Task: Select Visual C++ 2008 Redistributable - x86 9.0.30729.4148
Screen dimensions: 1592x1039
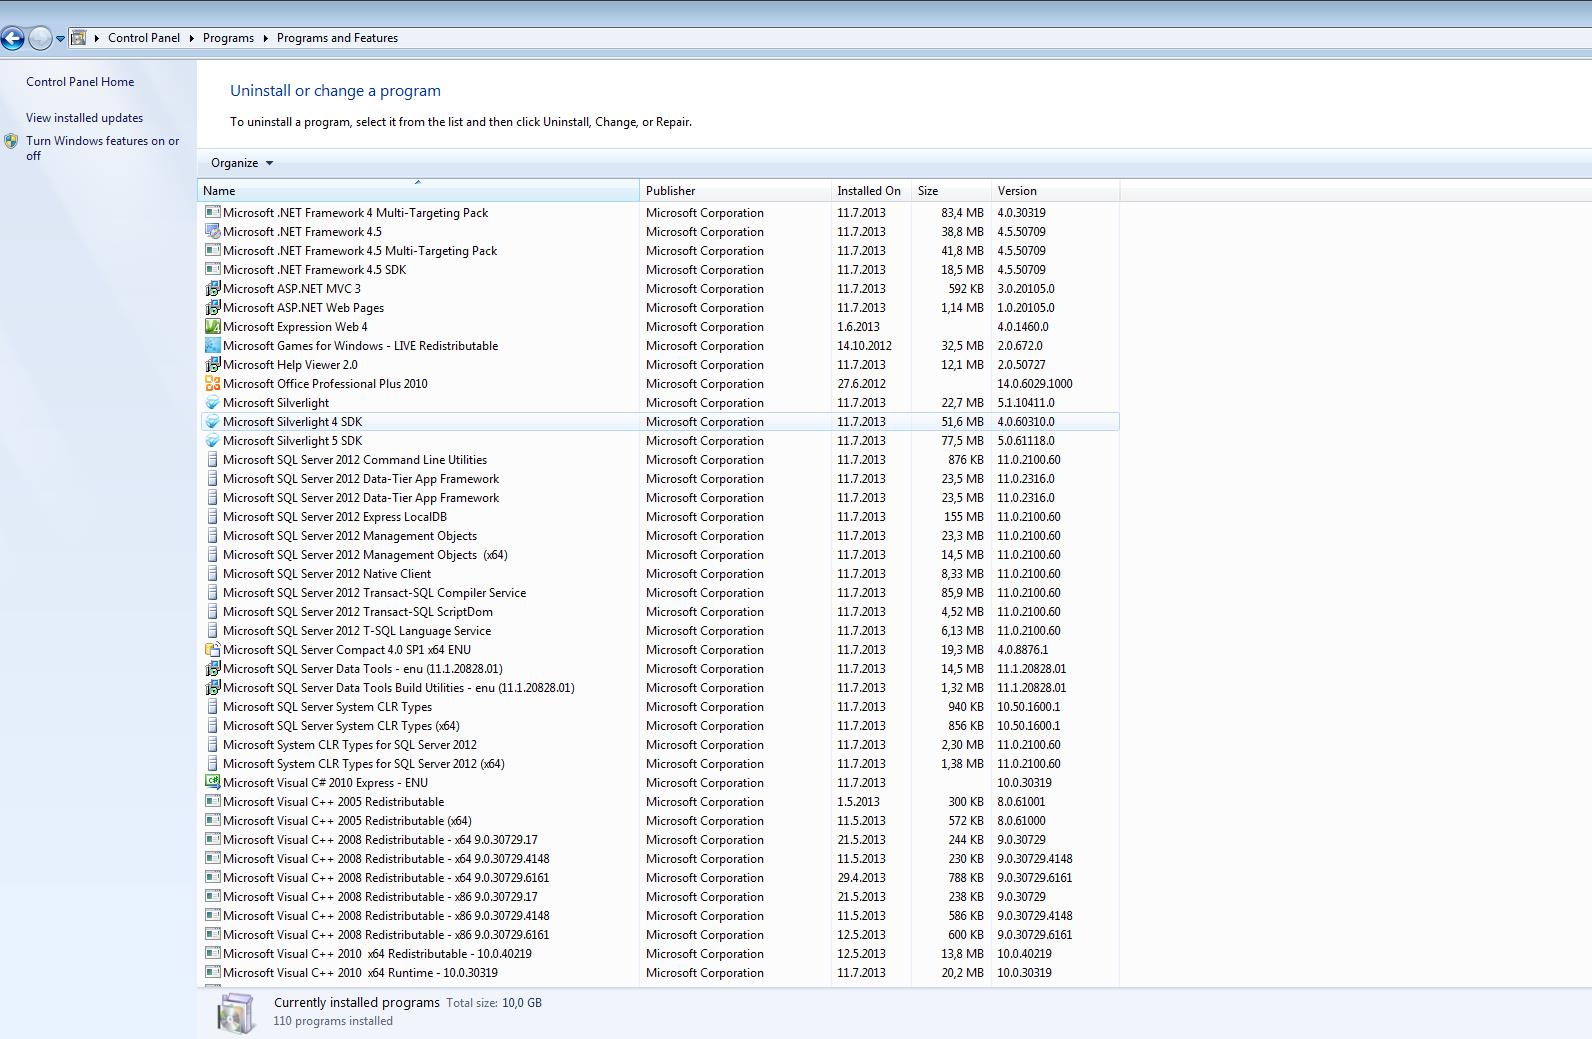Action: coord(660,915)
